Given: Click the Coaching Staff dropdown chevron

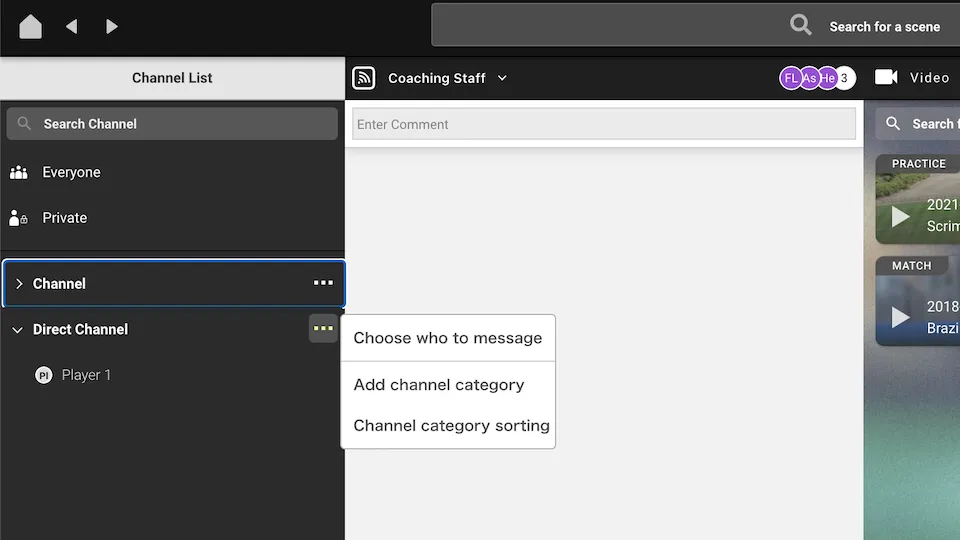Looking at the screenshot, I should [502, 78].
